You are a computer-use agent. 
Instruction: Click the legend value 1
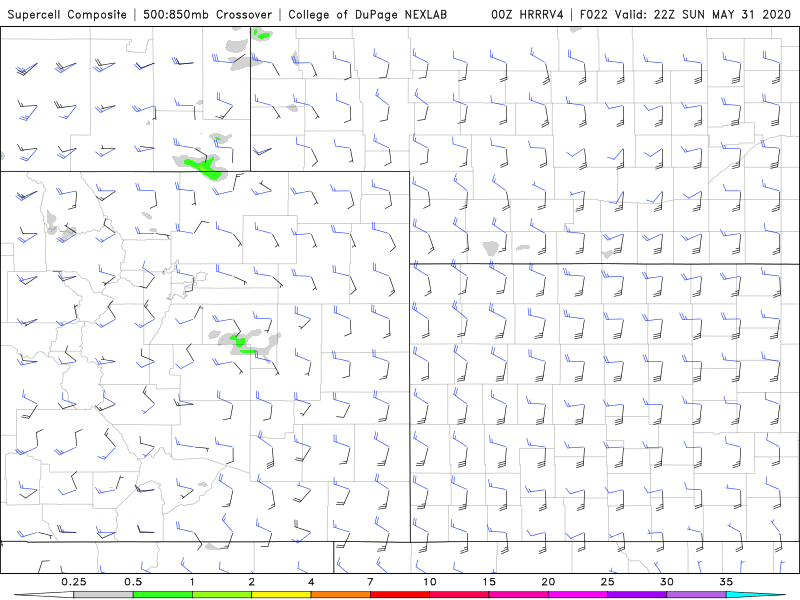tap(192, 582)
